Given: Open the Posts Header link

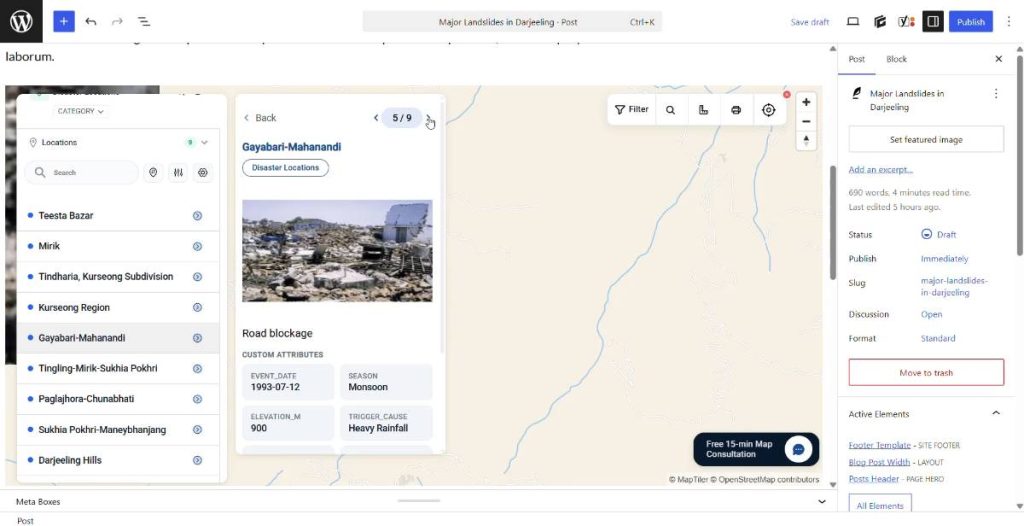Looking at the screenshot, I should [874, 479].
